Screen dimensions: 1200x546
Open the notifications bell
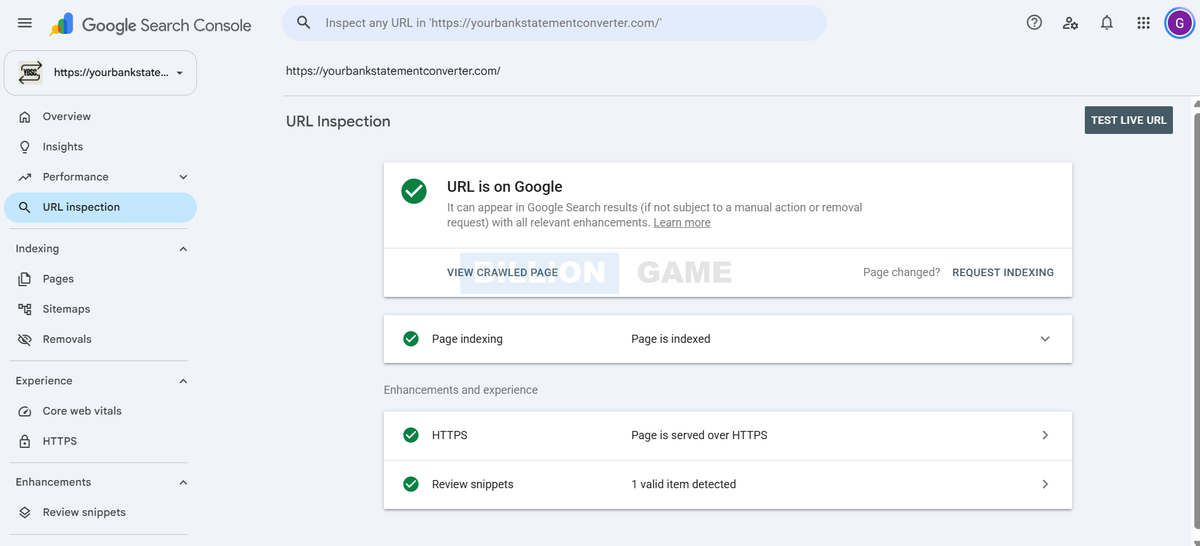pyautogui.click(x=1107, y=23)
